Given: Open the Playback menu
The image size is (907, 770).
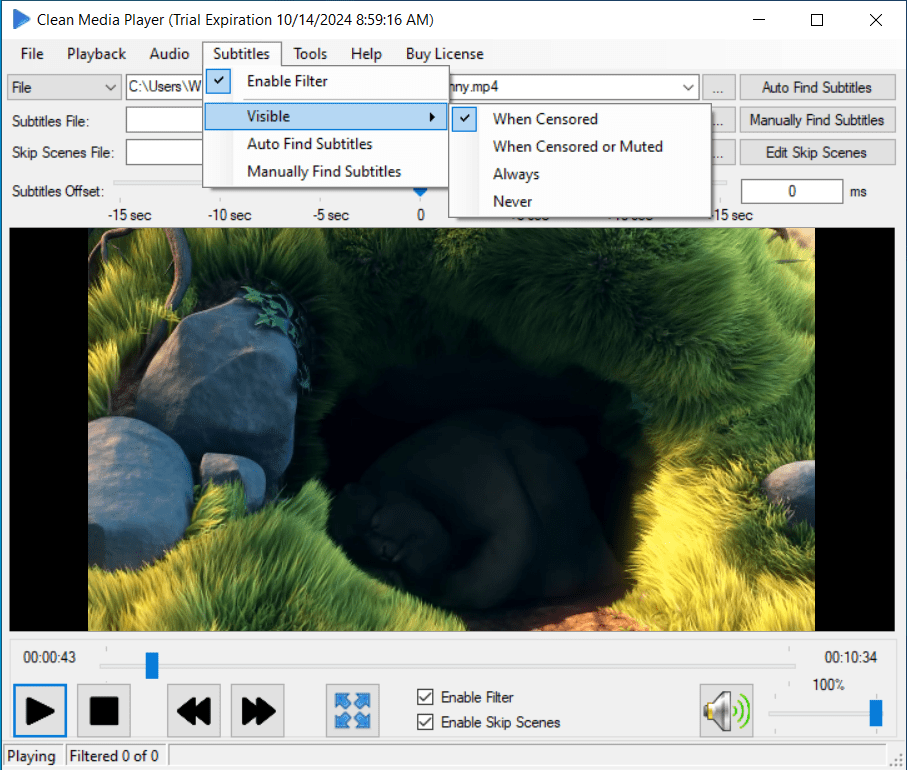Looking at the screenshot, I should tap(96, 54).
